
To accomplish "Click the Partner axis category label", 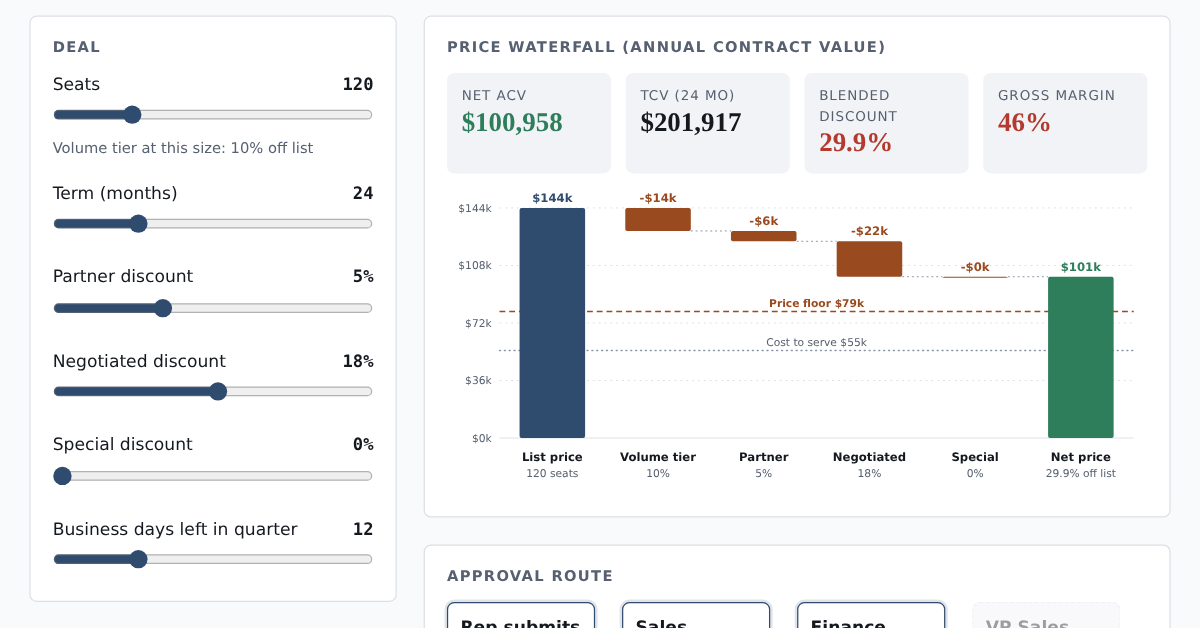I will point(764,457).
